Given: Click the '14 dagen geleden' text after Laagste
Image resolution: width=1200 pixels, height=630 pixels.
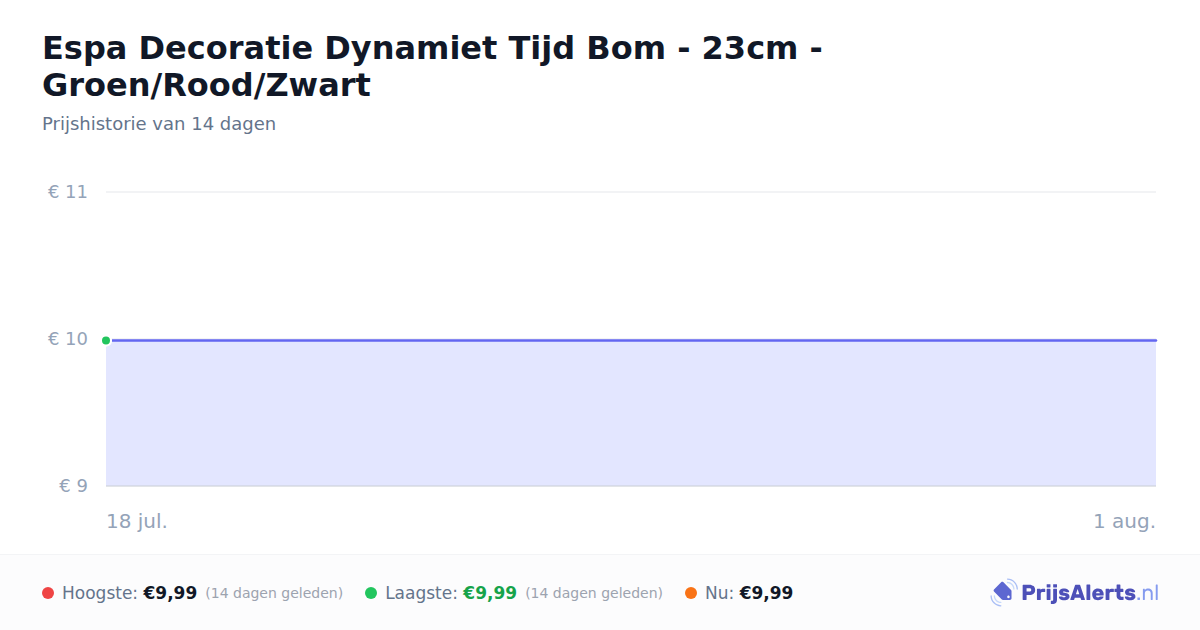Looking at the screenshot, I should point(594,593).
